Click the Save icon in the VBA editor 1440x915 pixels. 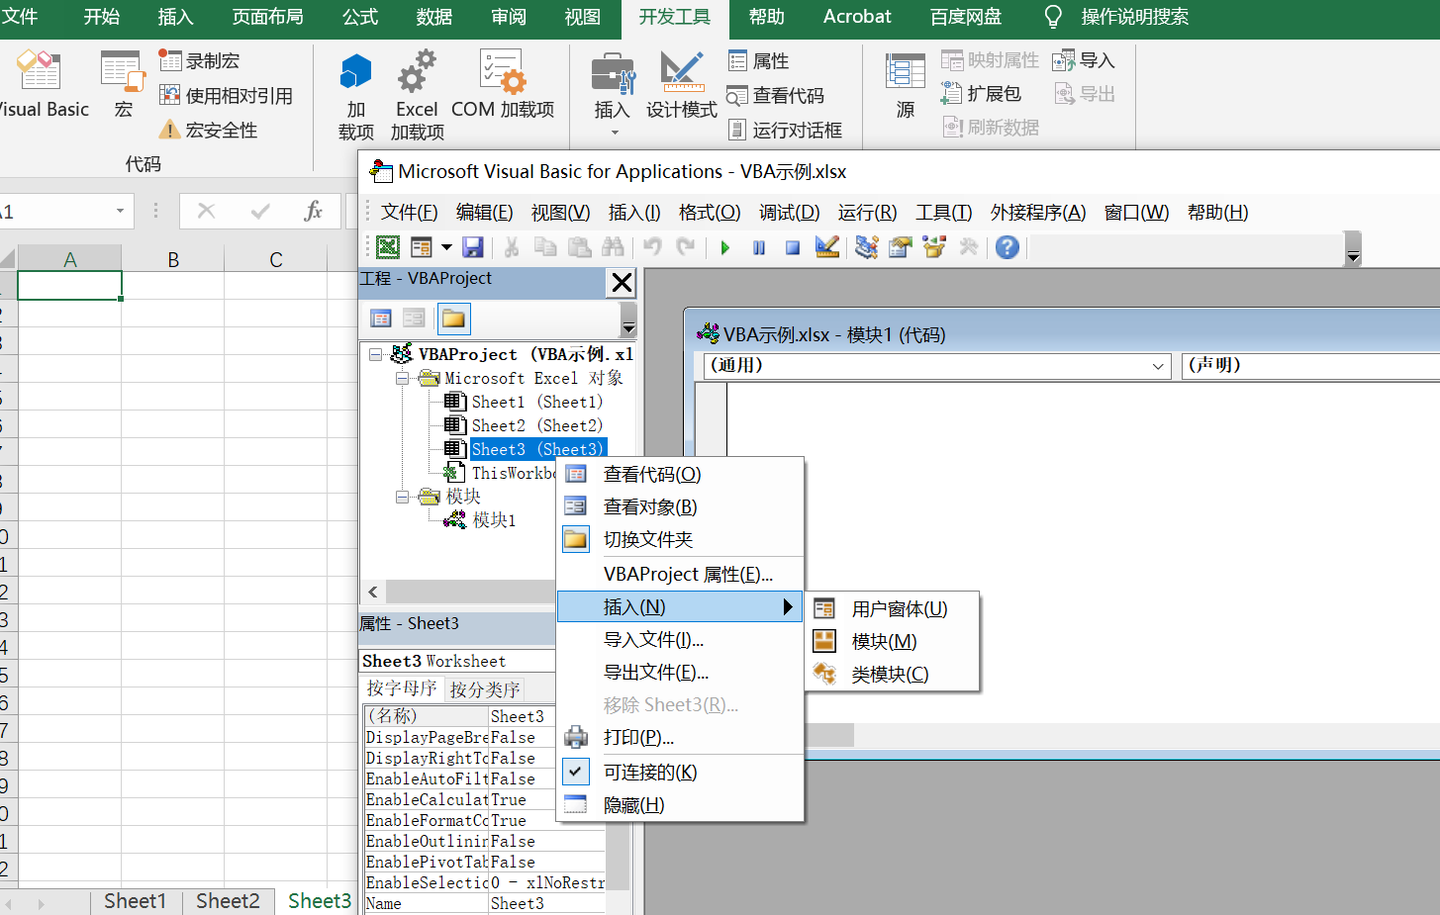[473, 247]
